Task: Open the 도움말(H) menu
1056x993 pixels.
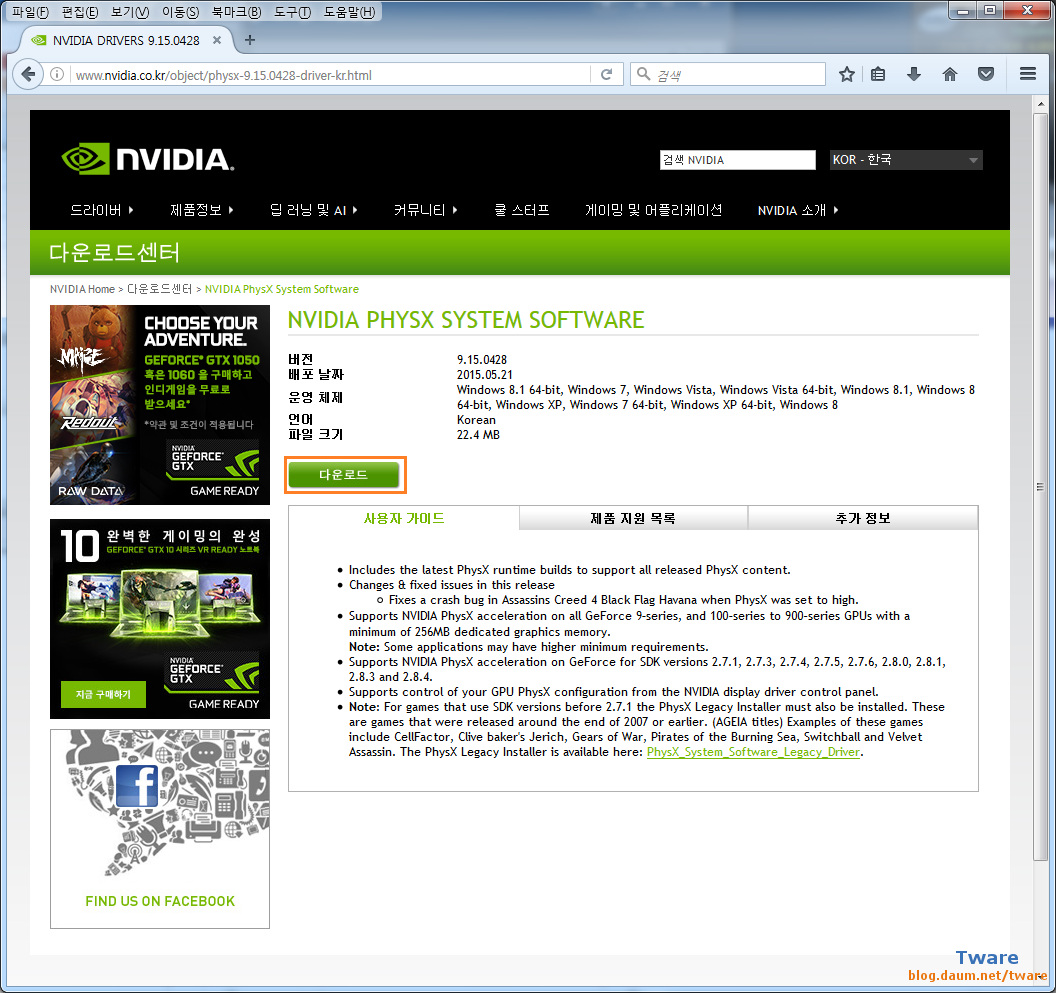Action: pyautogui.click(x=349, y=12)
